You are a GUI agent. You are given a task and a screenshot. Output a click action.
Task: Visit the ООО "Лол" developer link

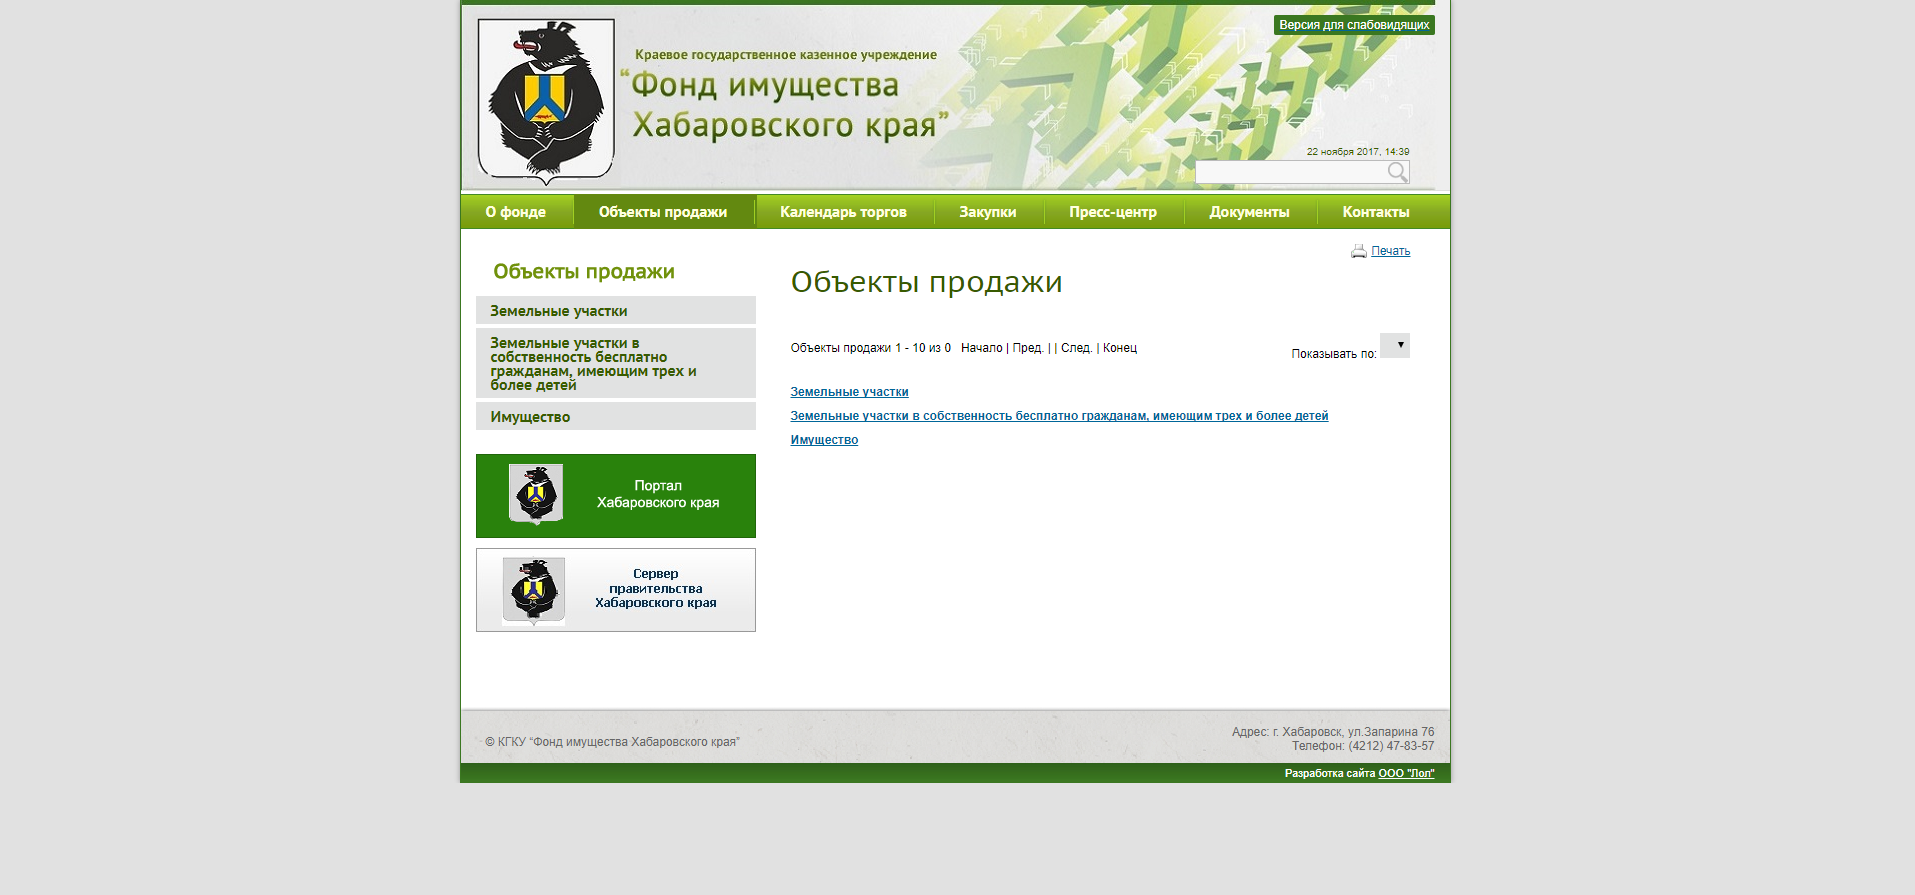click(x=1406, y=773)
